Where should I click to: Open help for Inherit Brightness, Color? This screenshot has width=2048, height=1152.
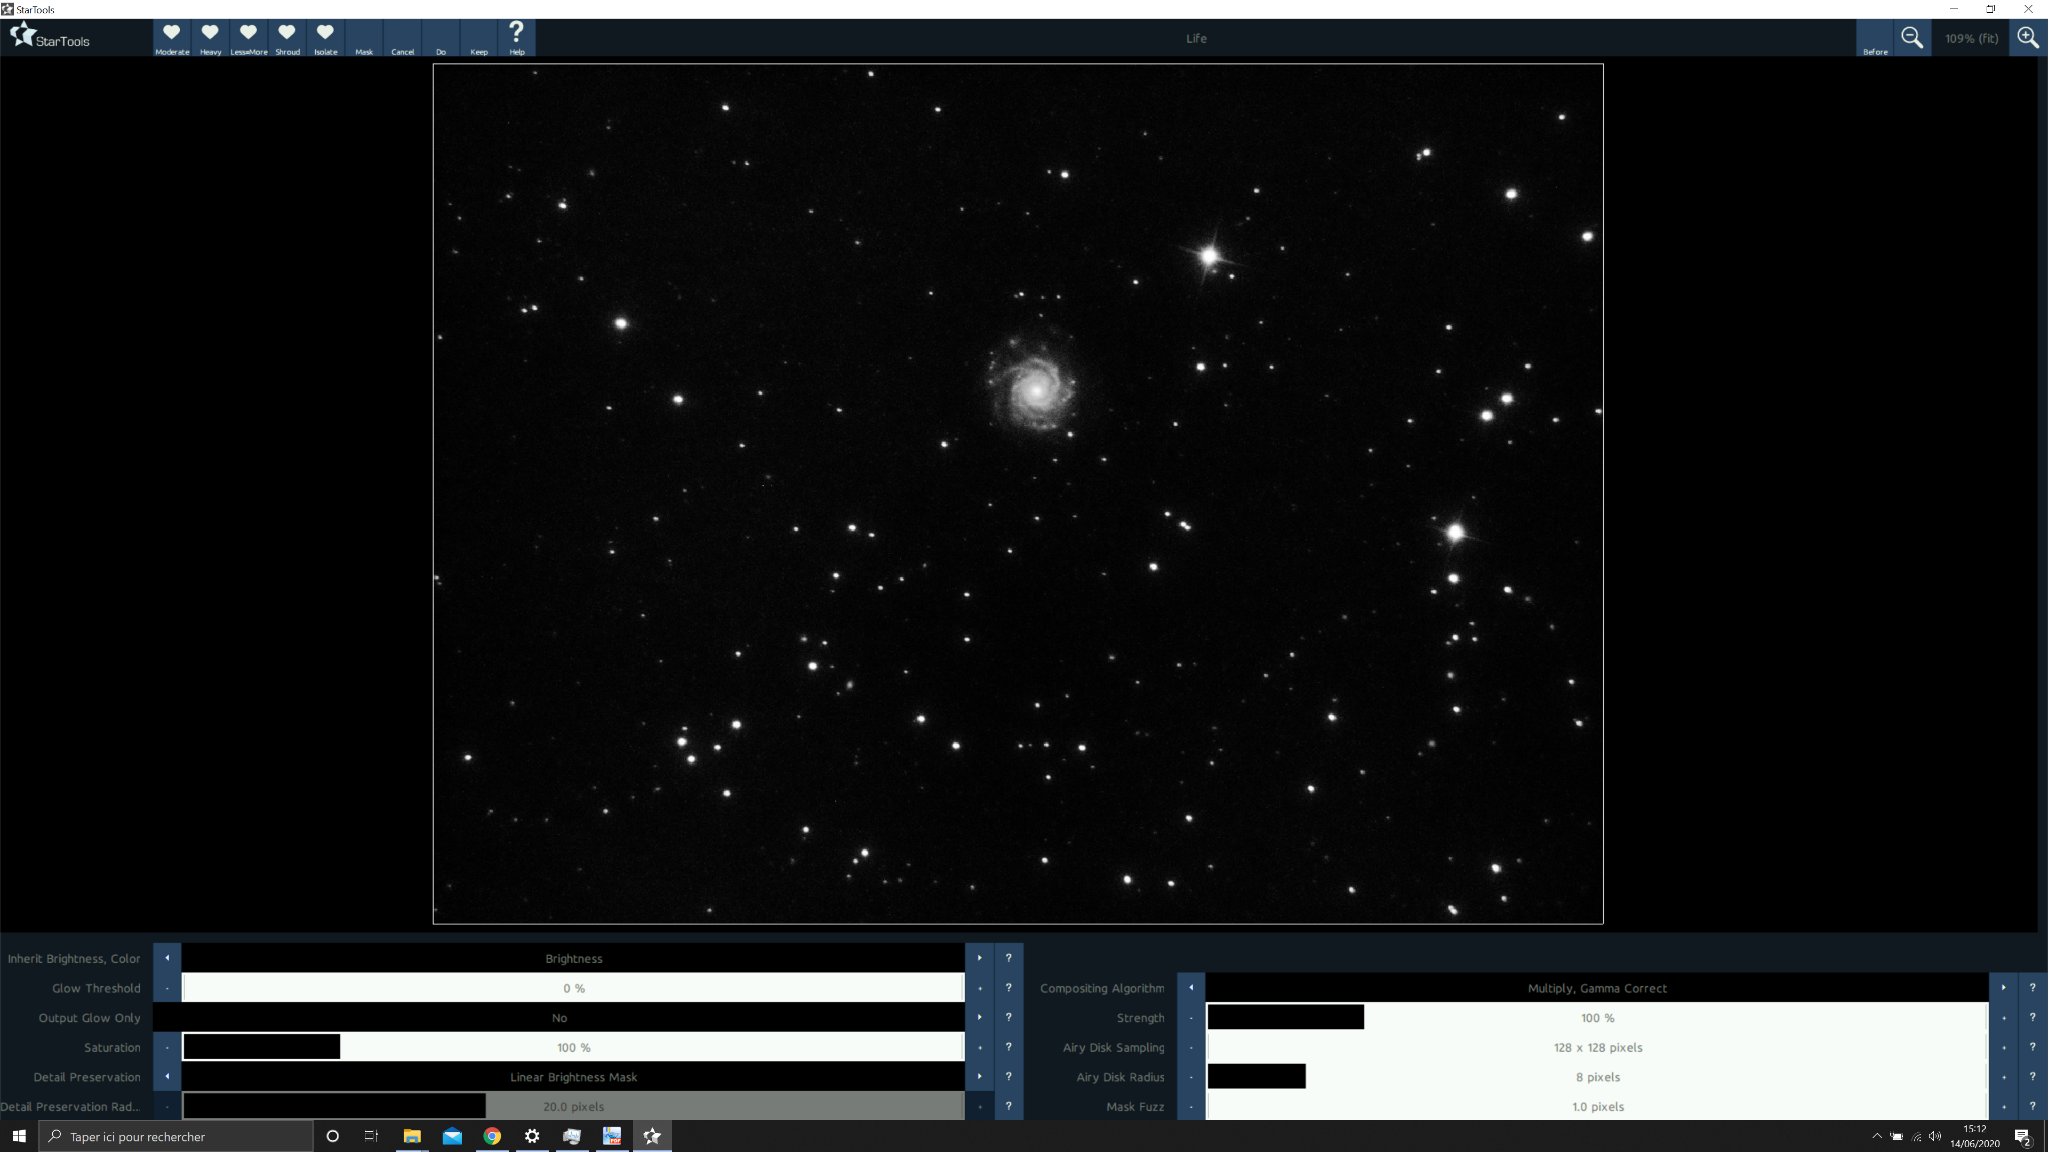(x=1008, y=958)
